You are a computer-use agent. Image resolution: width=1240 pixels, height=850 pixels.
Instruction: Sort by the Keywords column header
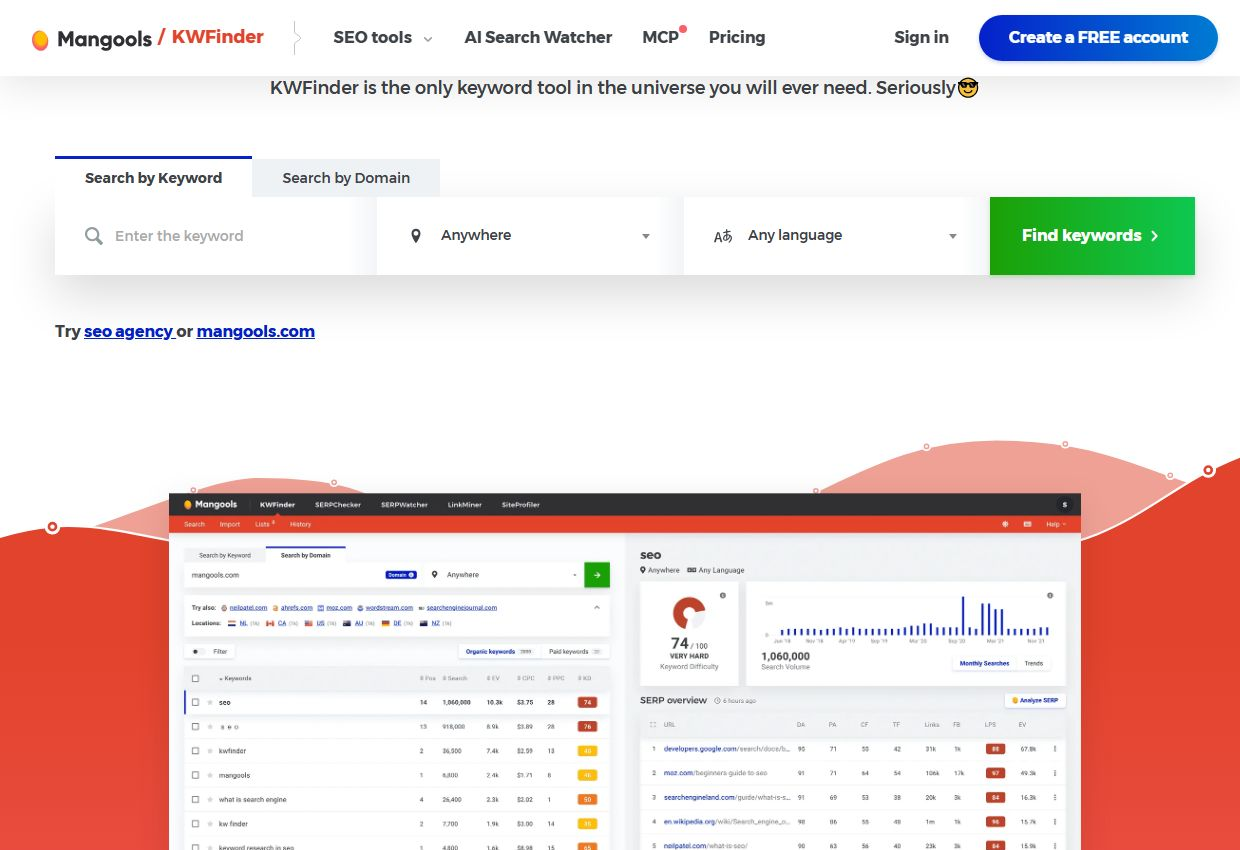tap(236, 678)
